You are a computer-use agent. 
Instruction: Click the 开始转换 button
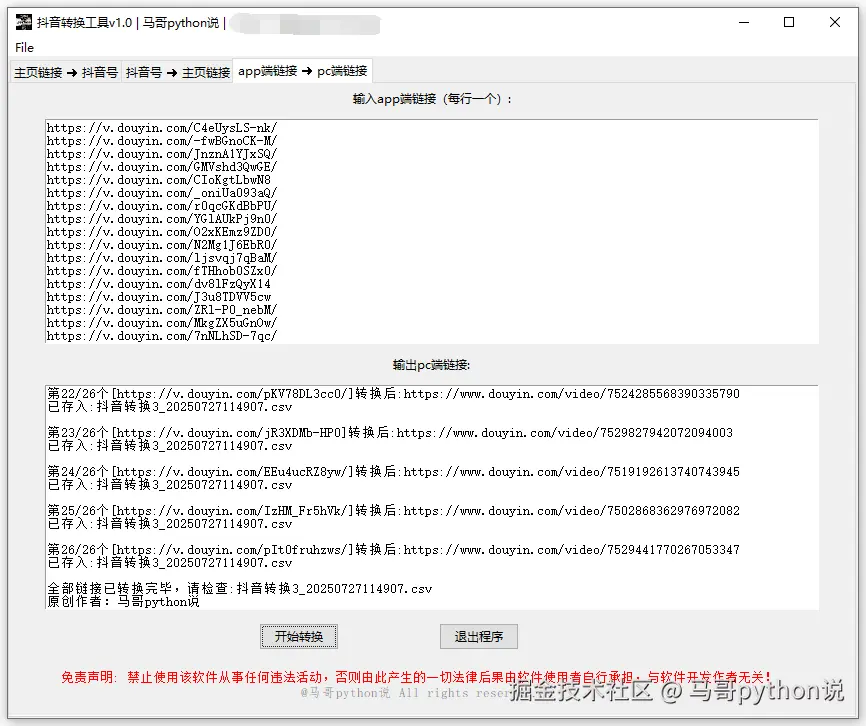coord(299,637)
